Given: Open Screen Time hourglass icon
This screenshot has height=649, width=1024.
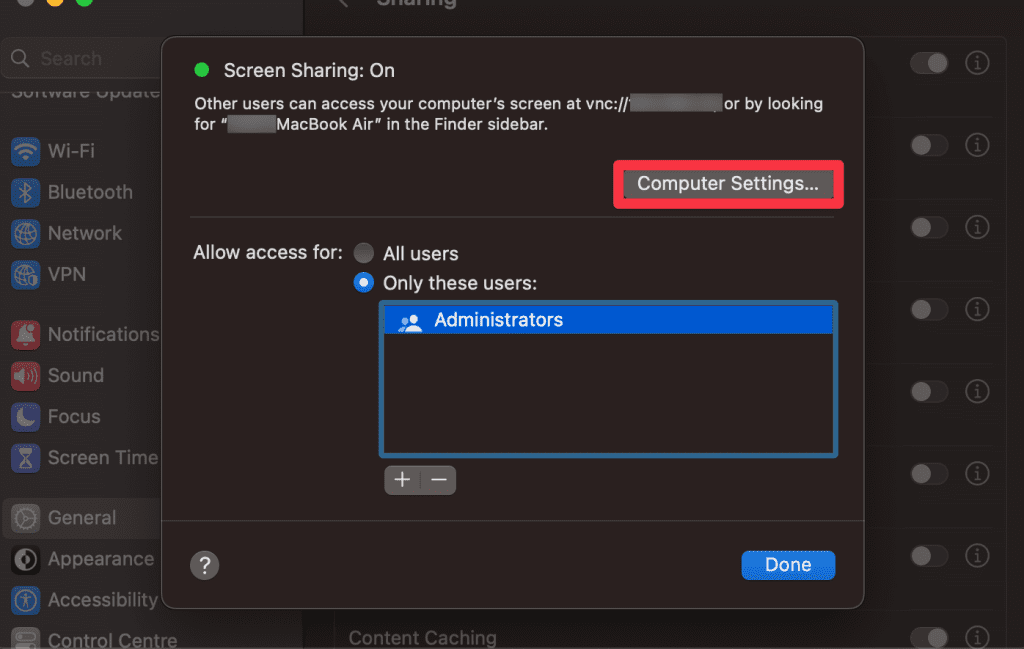Looking at the screenshot, I should pyautogui.click(x=25, y=457).
